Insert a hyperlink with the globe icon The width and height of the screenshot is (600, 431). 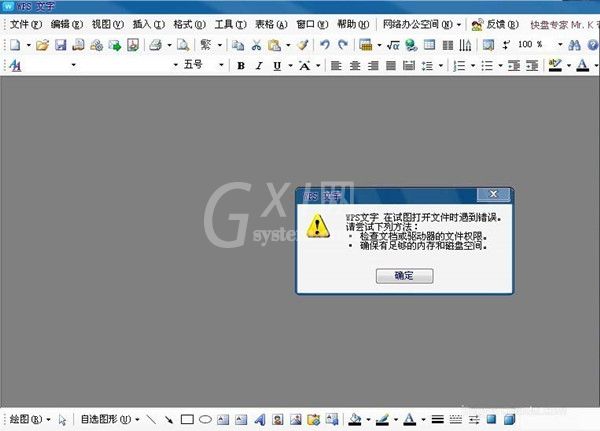(411, 45)
